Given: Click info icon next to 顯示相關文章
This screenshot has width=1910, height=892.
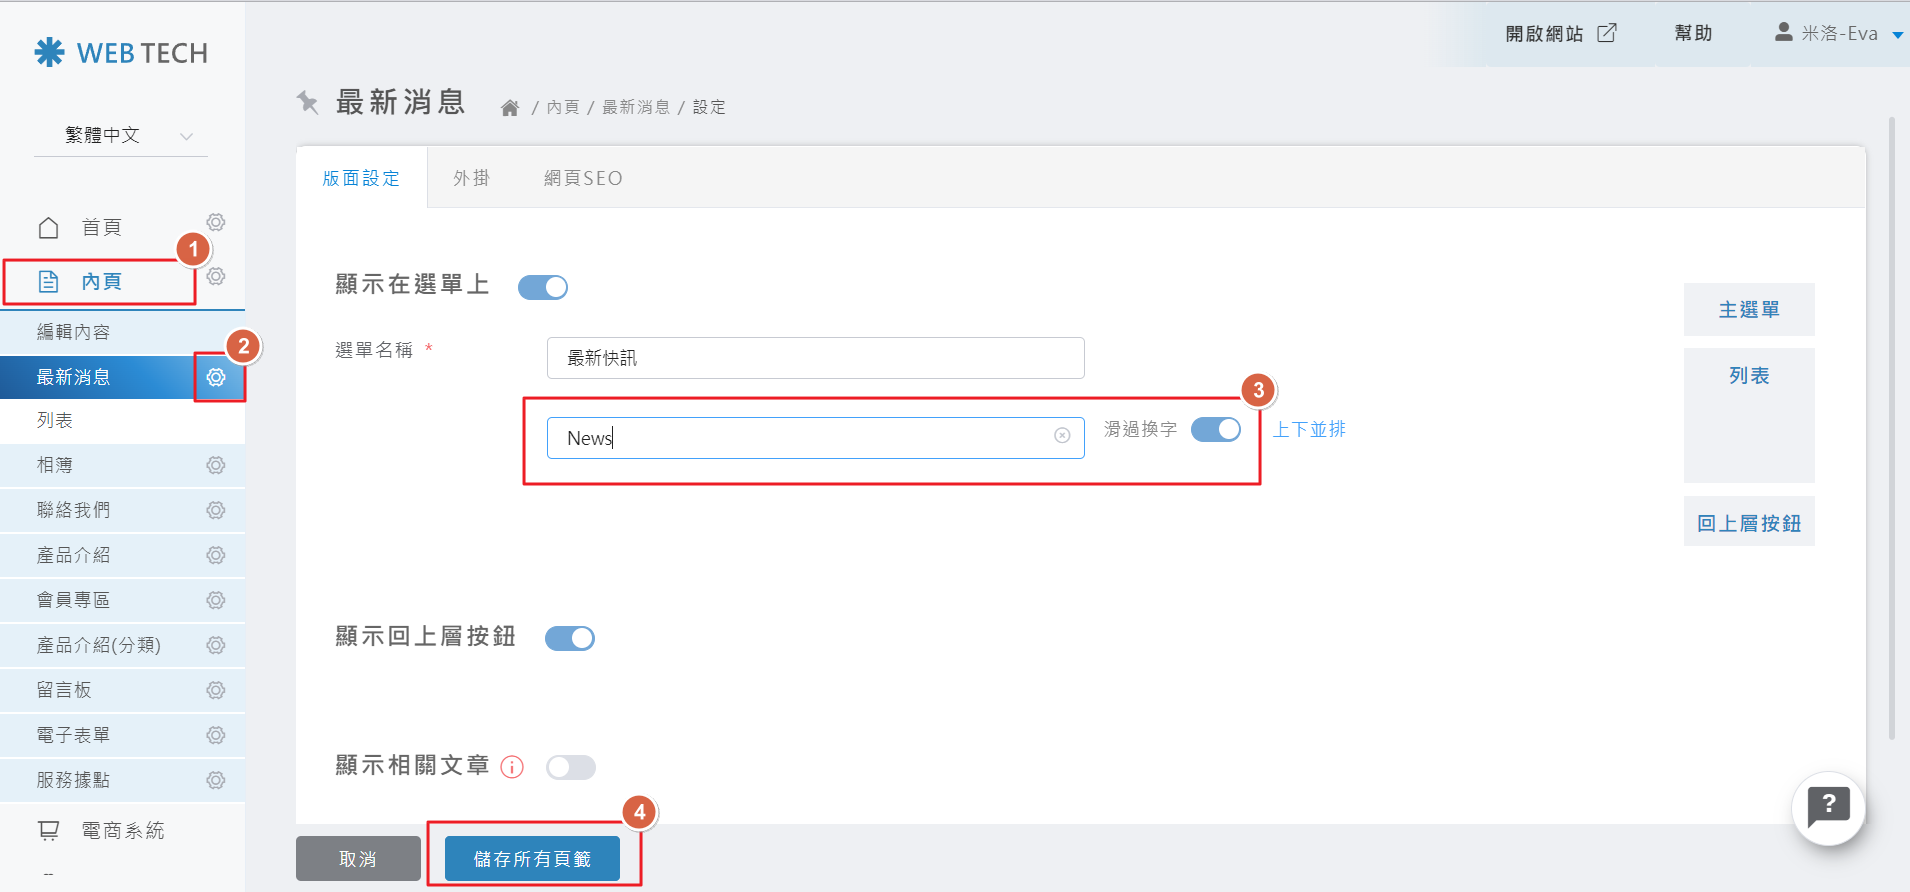Looking at the screenshot, I should coord(512,767).
